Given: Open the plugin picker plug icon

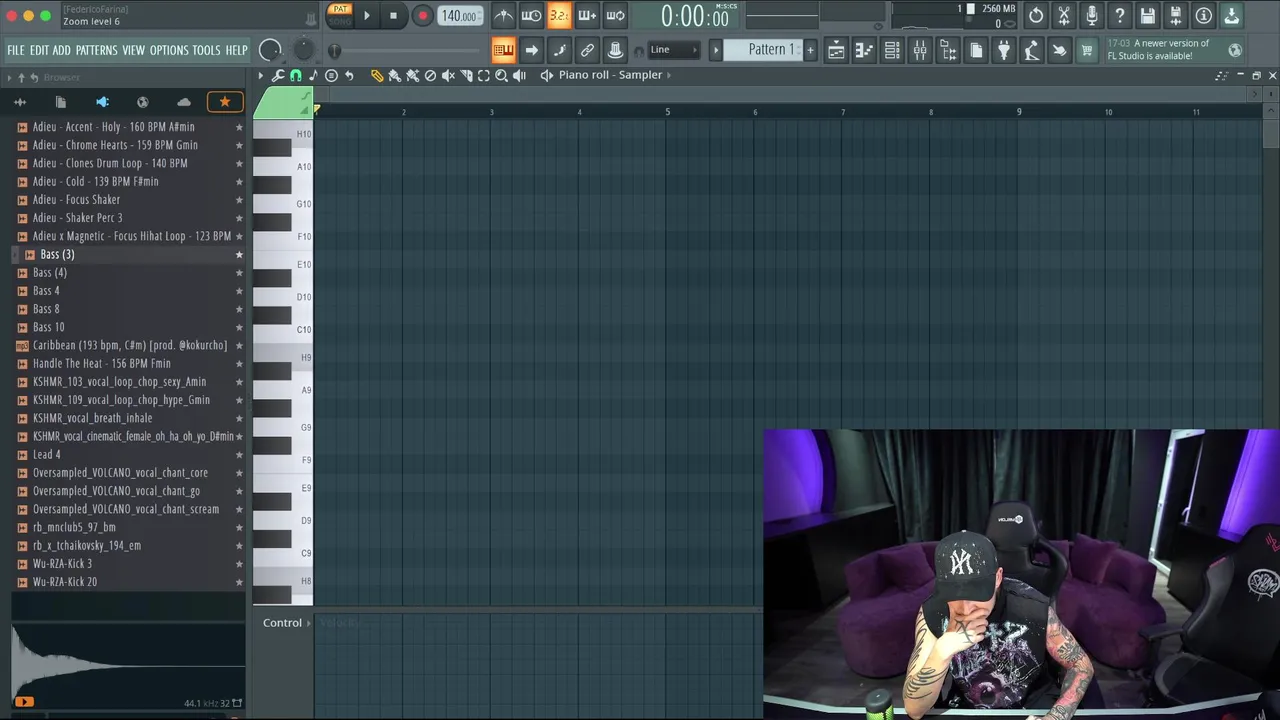Looking at the screenshot, I should click(x=1004, y=50).
